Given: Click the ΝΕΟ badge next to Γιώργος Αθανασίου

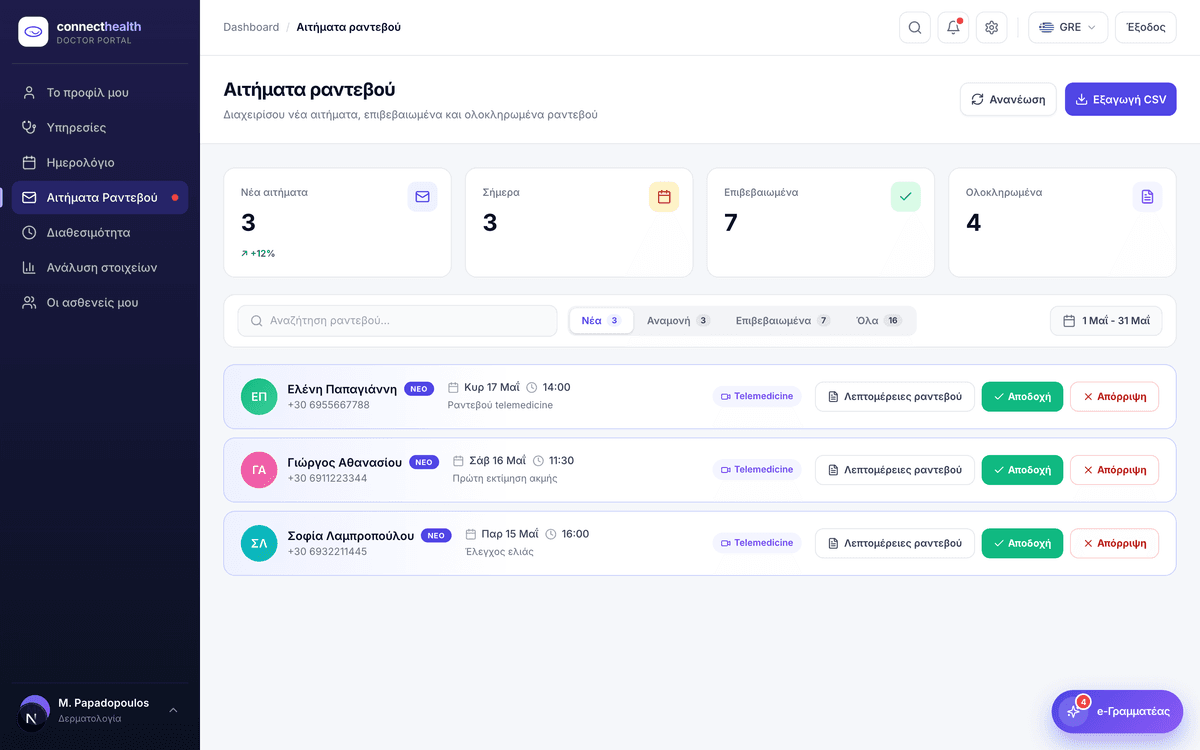Looking at the screenshot, I should 424,462.
